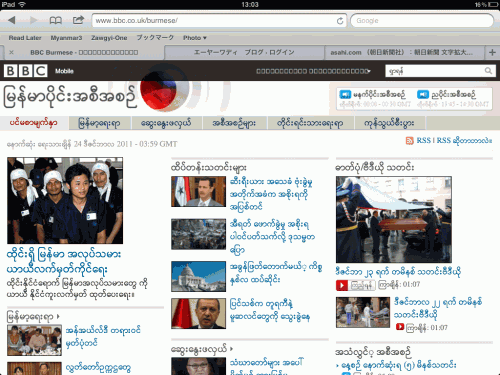
Task: Select the second navigation tab on BBC menu
Action: coord(99,123)
